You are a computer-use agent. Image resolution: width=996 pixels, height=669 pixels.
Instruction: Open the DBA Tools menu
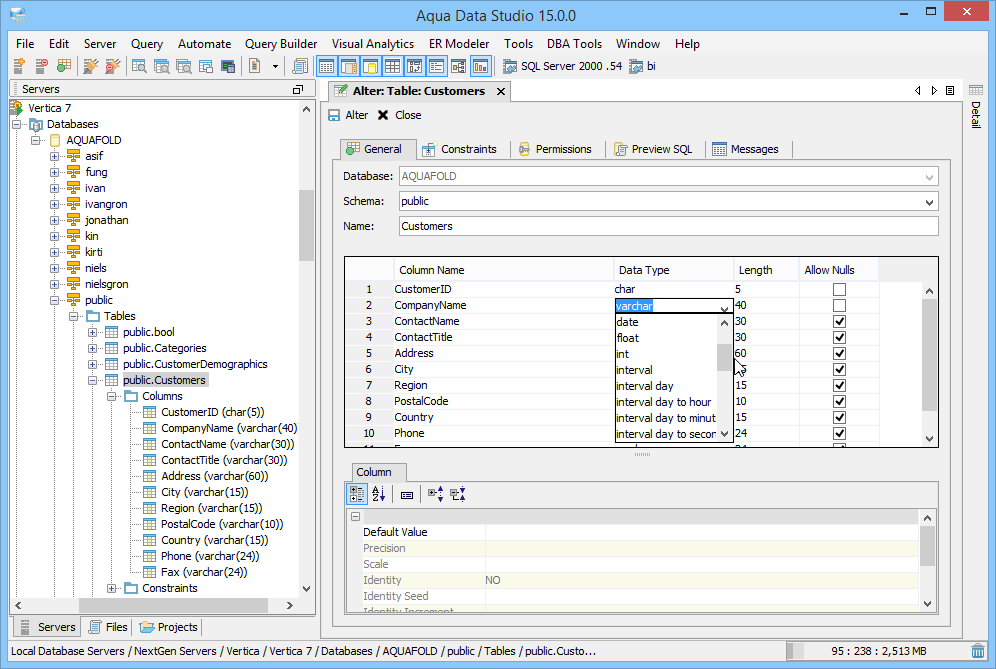click(574, 44)
